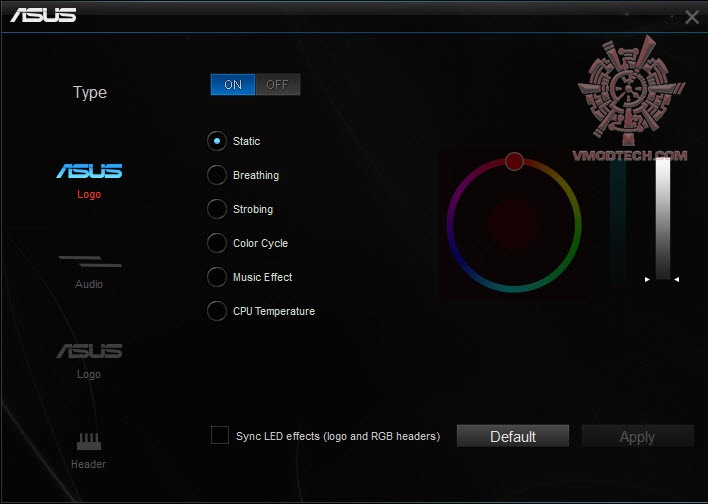708x504 pixels.
Task: Turn LED lighting ON
Action: point(233,84)
